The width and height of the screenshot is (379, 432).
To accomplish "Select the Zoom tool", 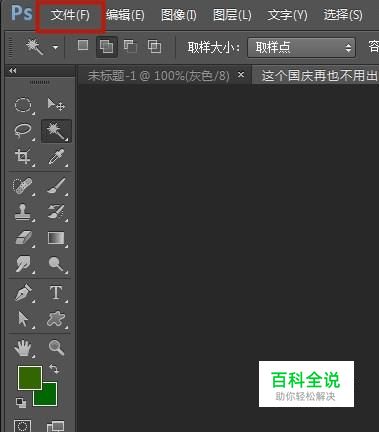I will [x=56, y=348].
